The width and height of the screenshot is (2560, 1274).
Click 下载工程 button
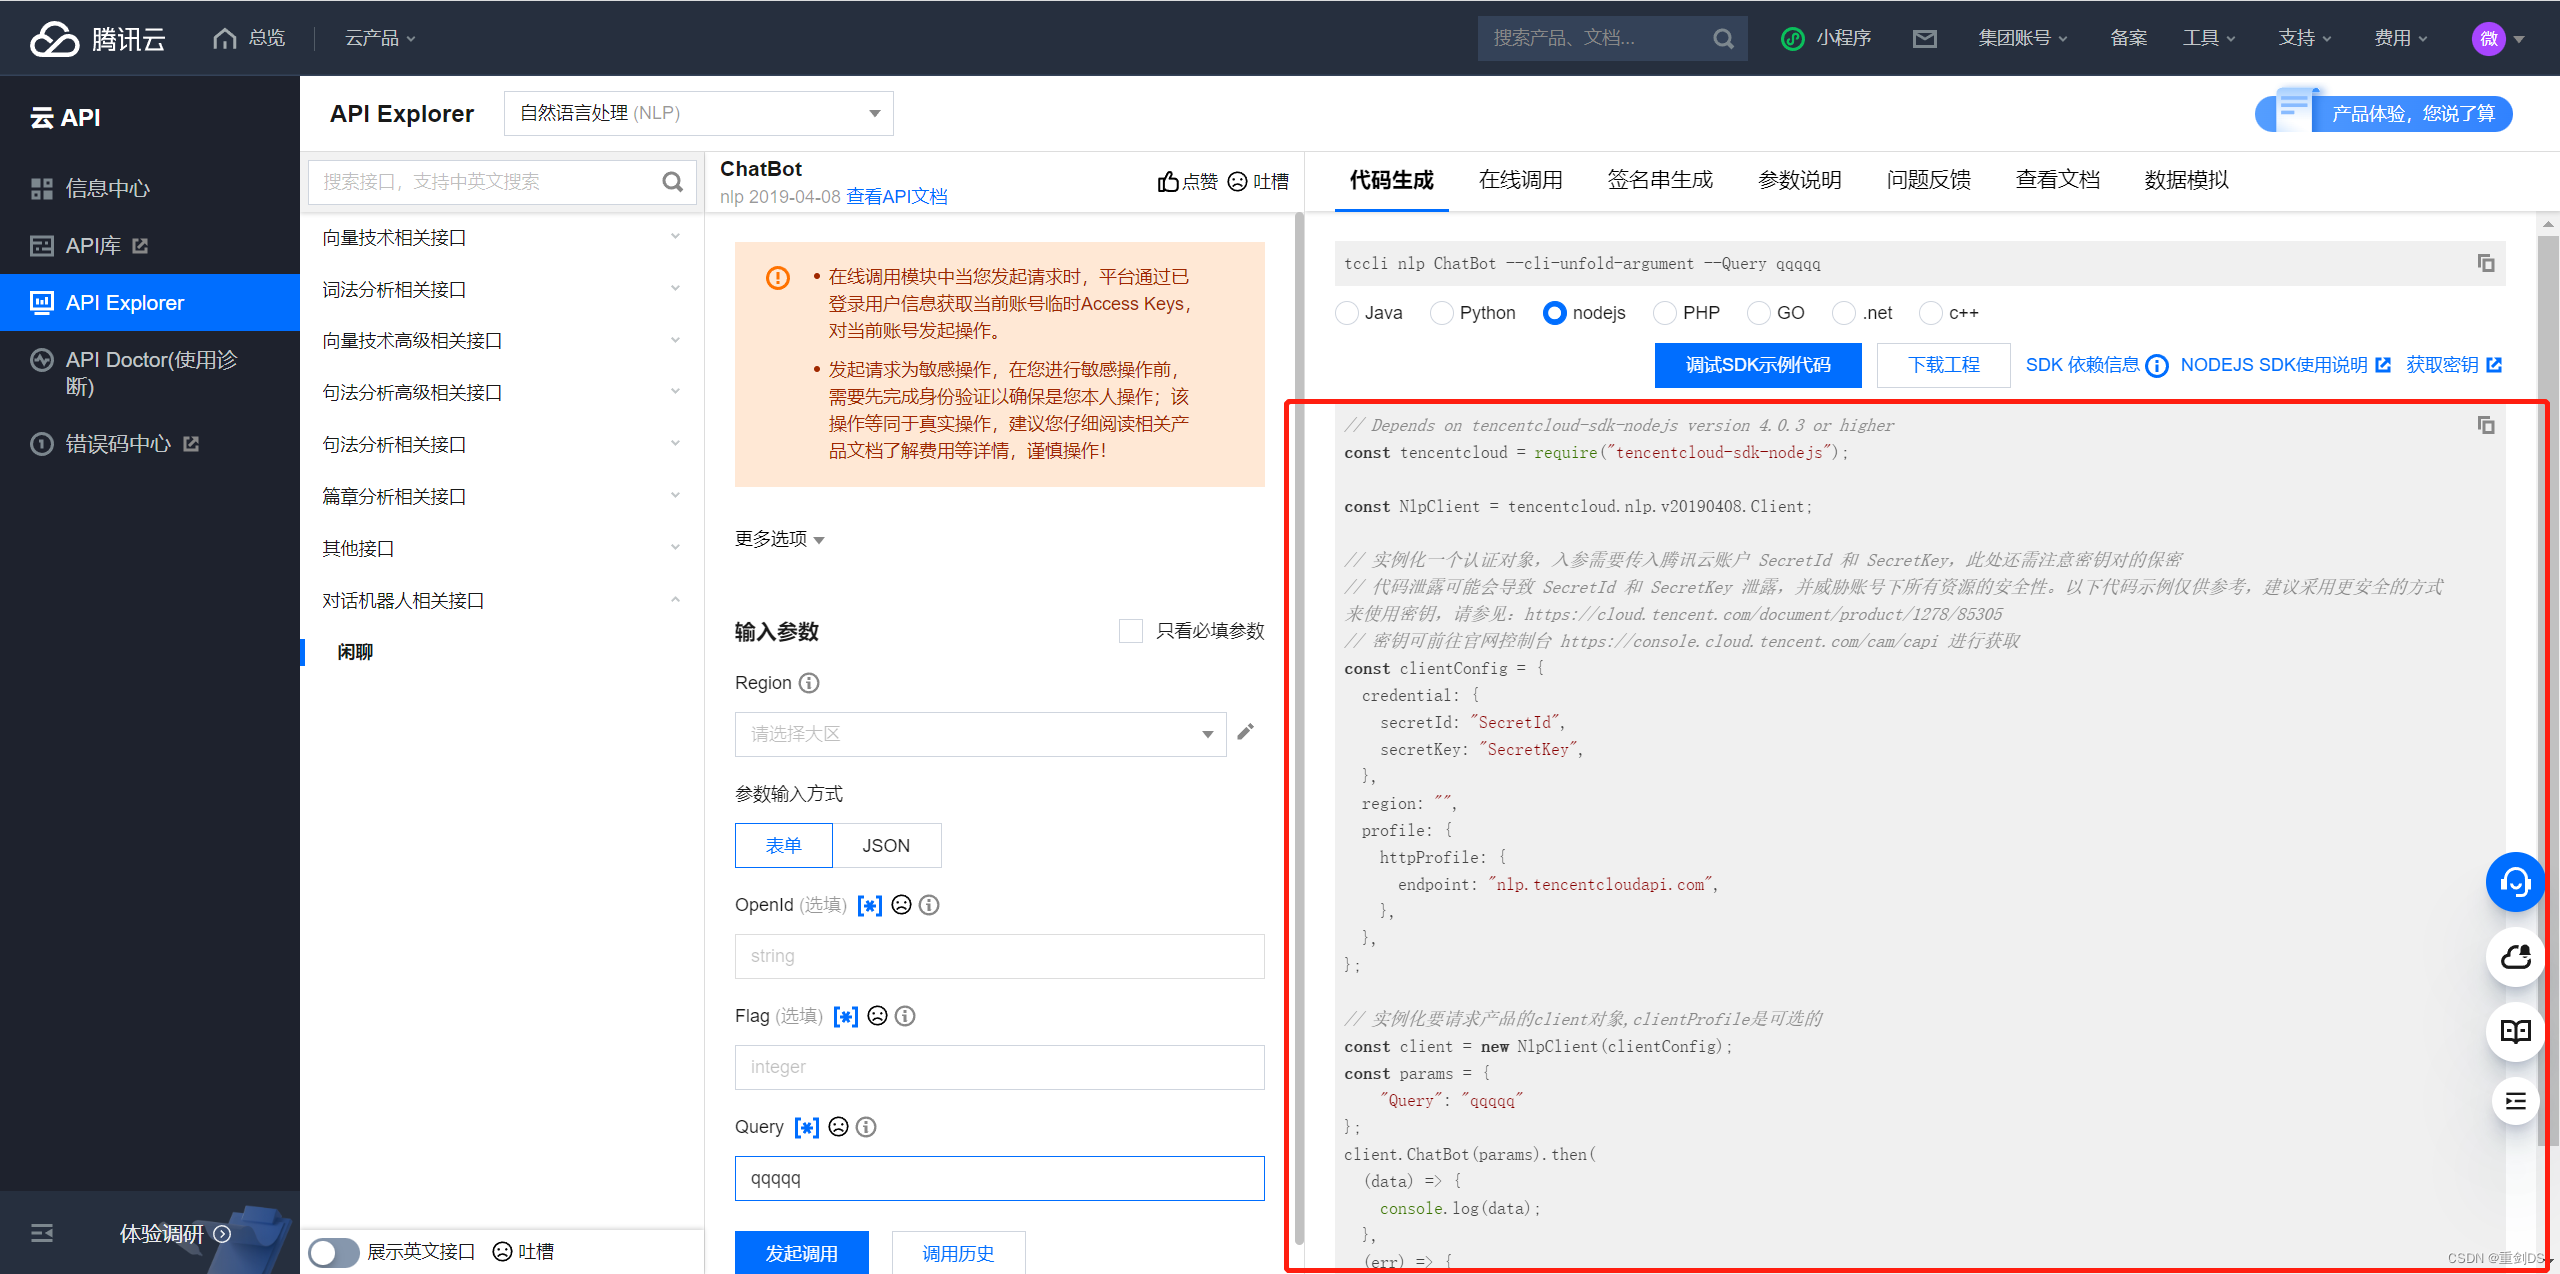[1944, 365]
